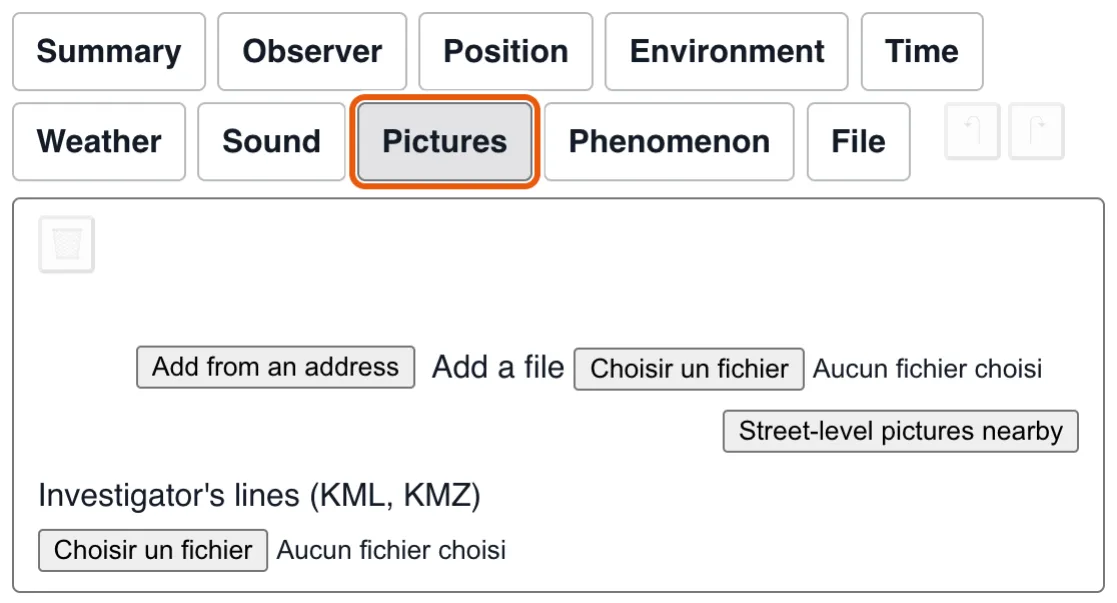Screen dimensions: 1117x603
Task: Show the Weather tab
Action: pyautogui.click(x=99, y=141)
